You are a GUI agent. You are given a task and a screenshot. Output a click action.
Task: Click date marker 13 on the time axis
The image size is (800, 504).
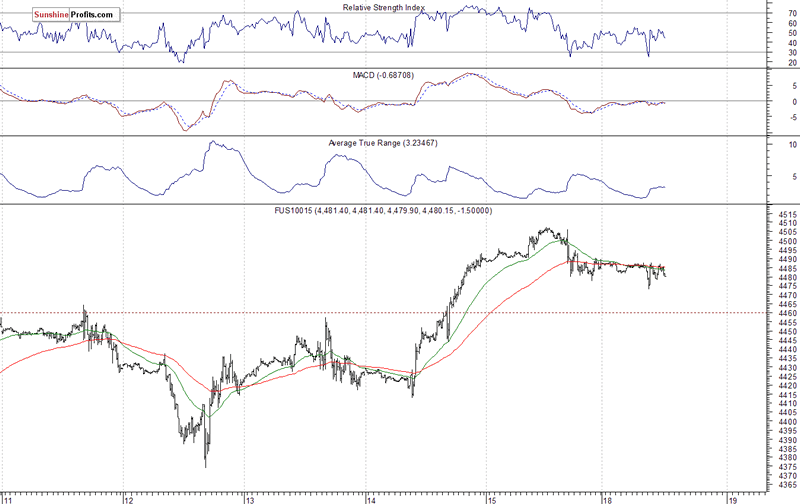[x=250, y=499]
